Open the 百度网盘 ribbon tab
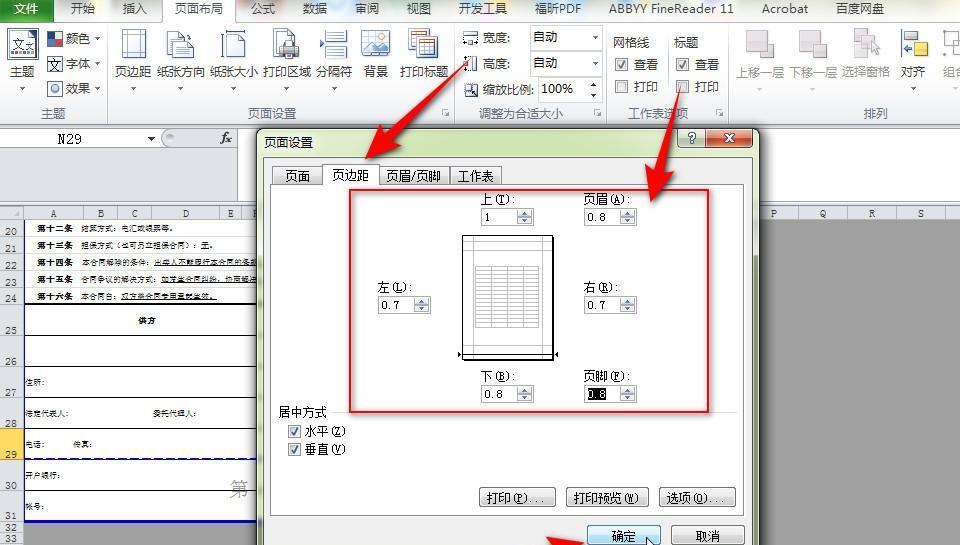 coord(860,9)
